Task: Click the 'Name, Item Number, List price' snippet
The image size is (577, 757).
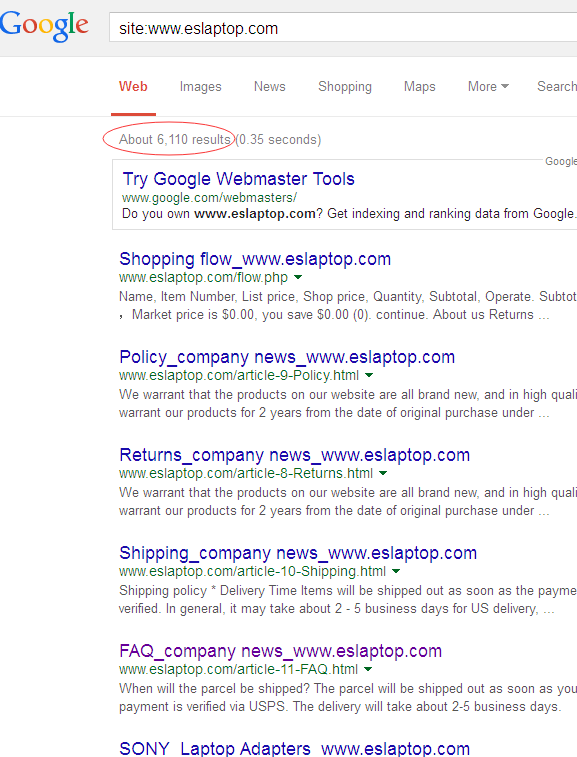Action: 348,306
